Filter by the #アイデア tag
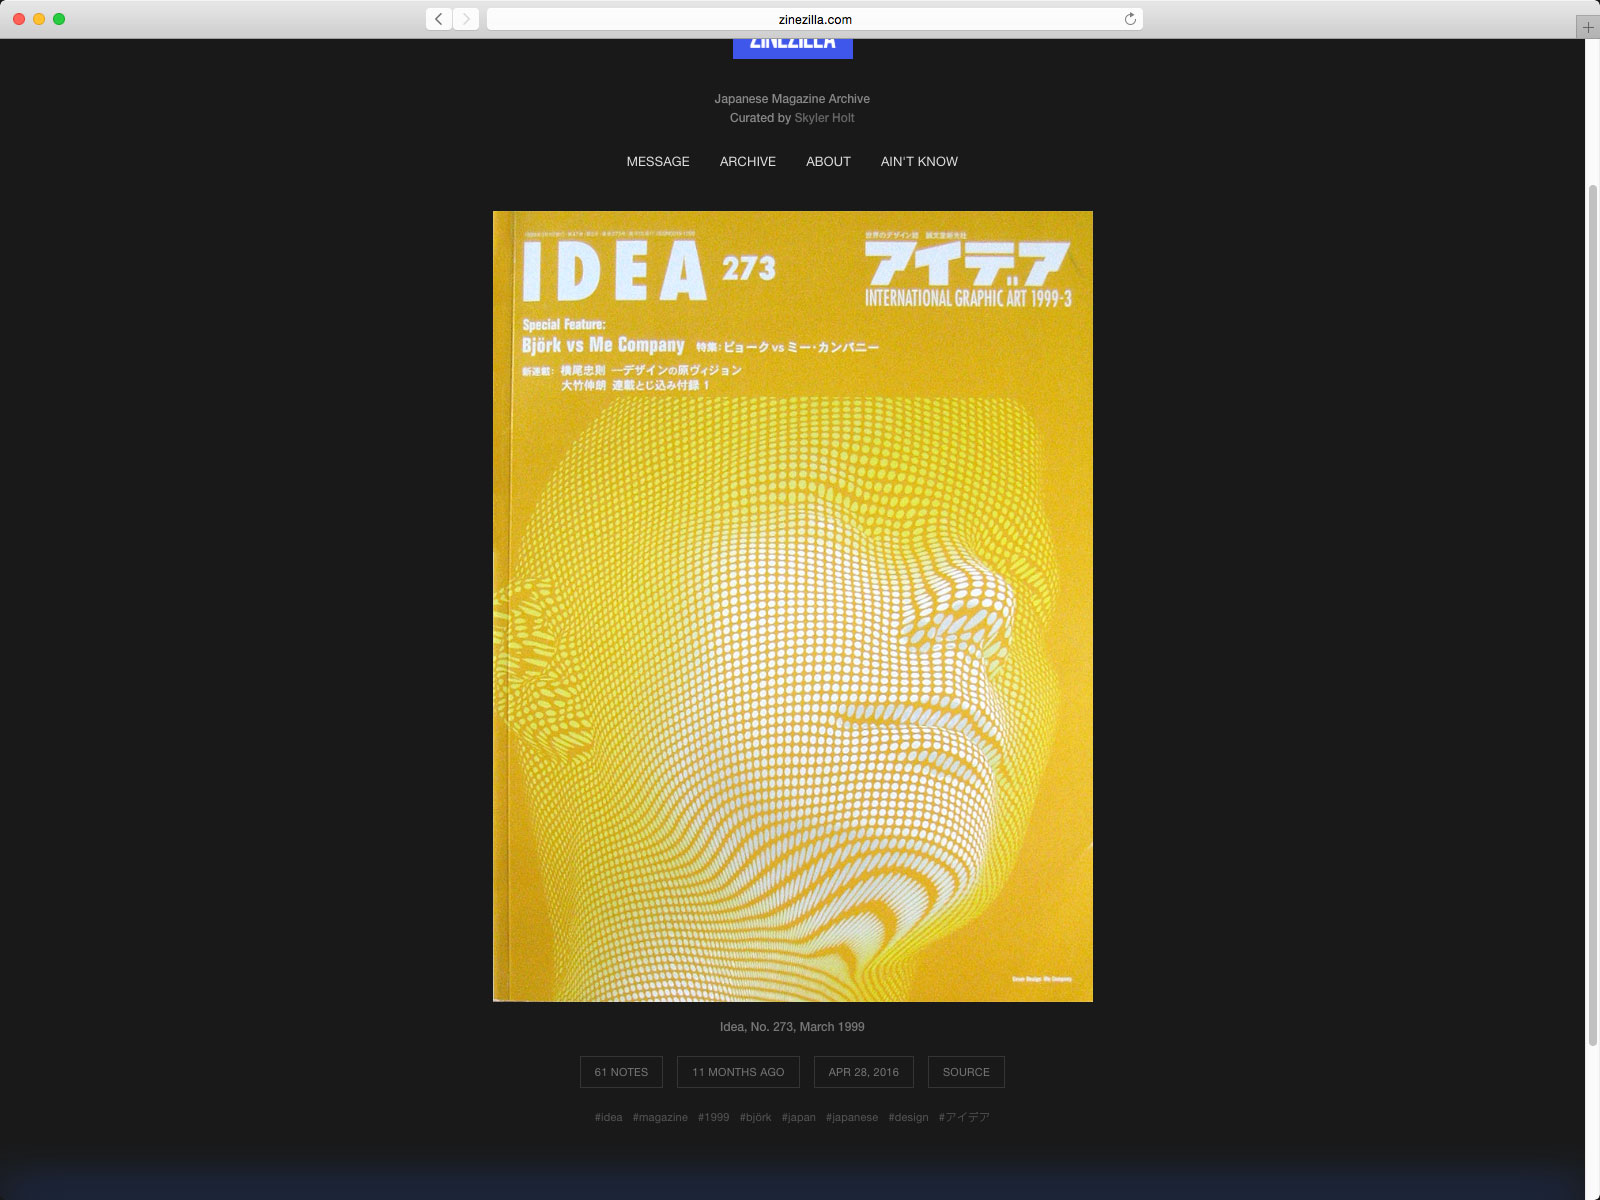 coord(964,1117)
